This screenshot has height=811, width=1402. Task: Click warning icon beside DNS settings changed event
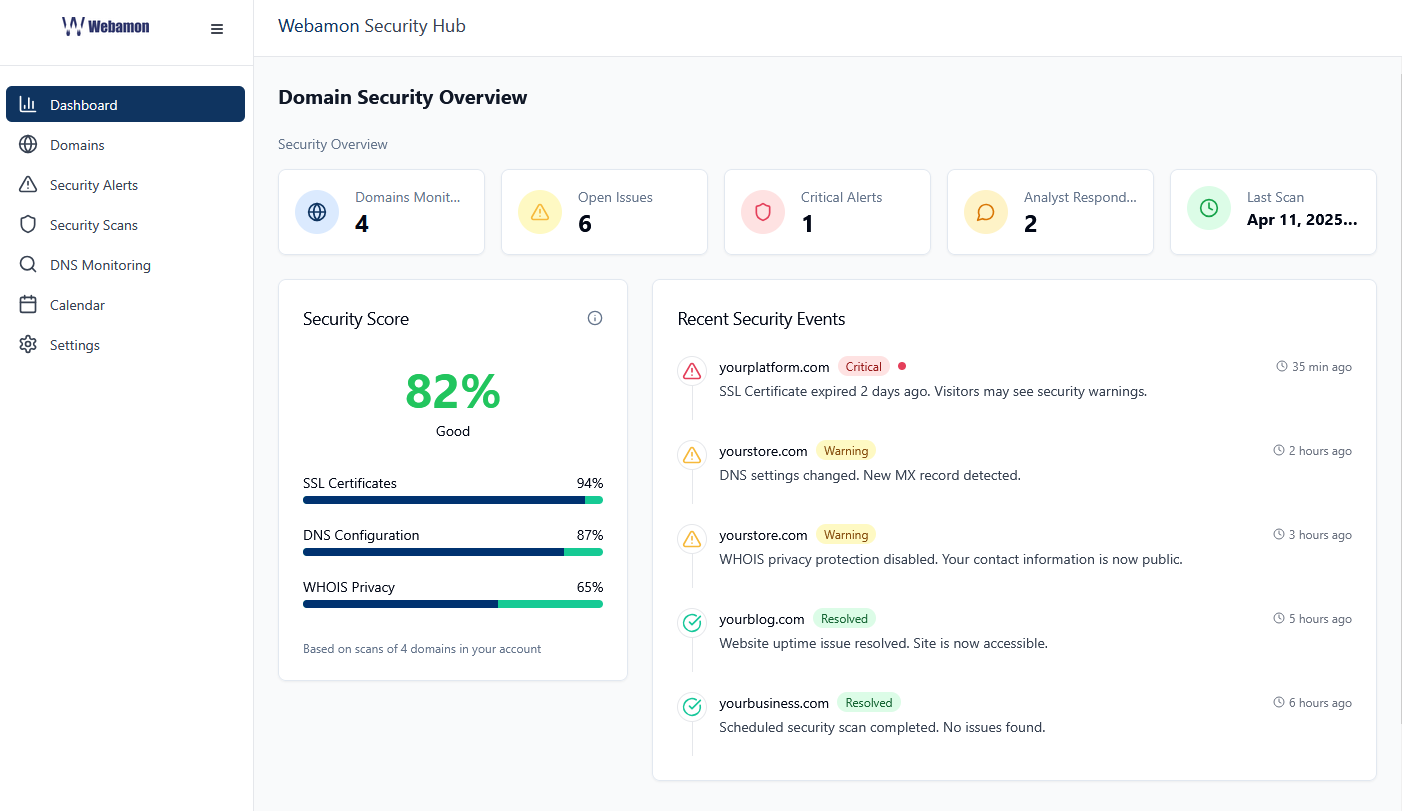tap(692, 455)
